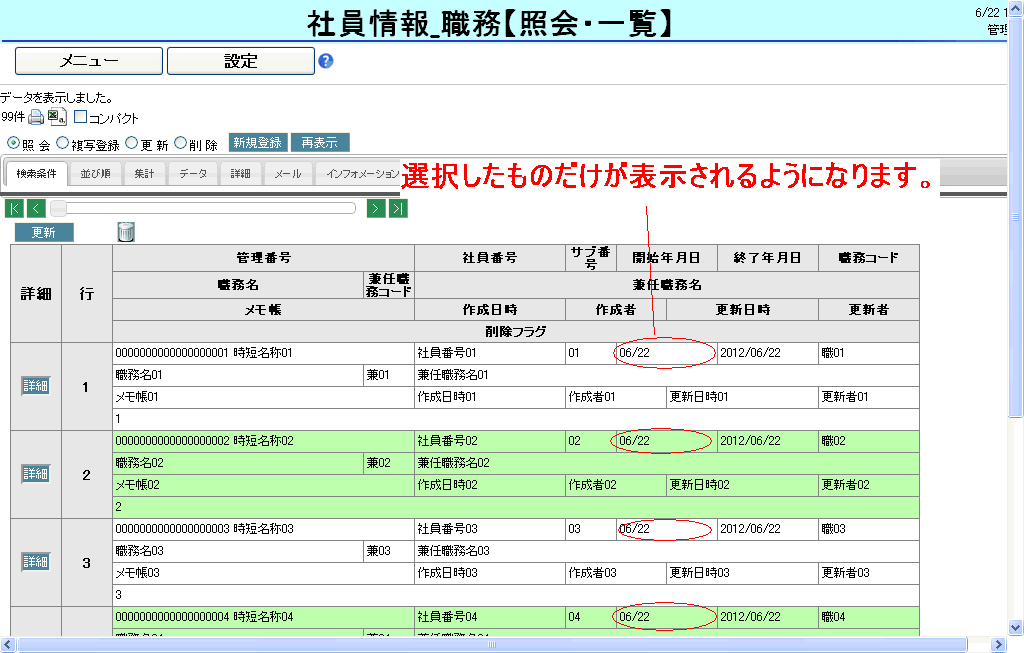Click the blue help question mark icon

(x=325, y=61)
